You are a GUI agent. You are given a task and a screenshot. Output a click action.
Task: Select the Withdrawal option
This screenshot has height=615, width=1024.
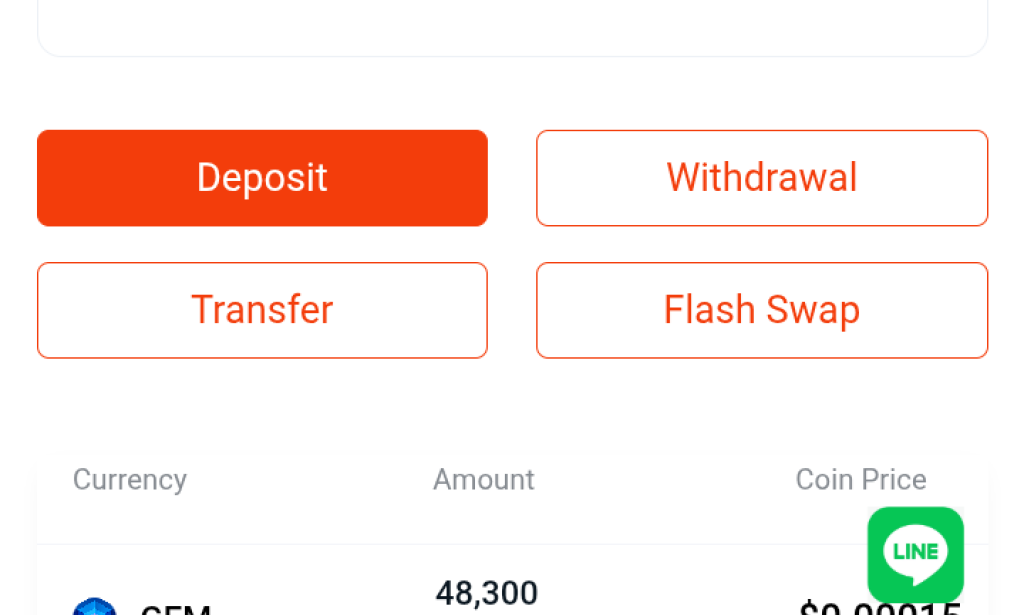coord(761,177)
